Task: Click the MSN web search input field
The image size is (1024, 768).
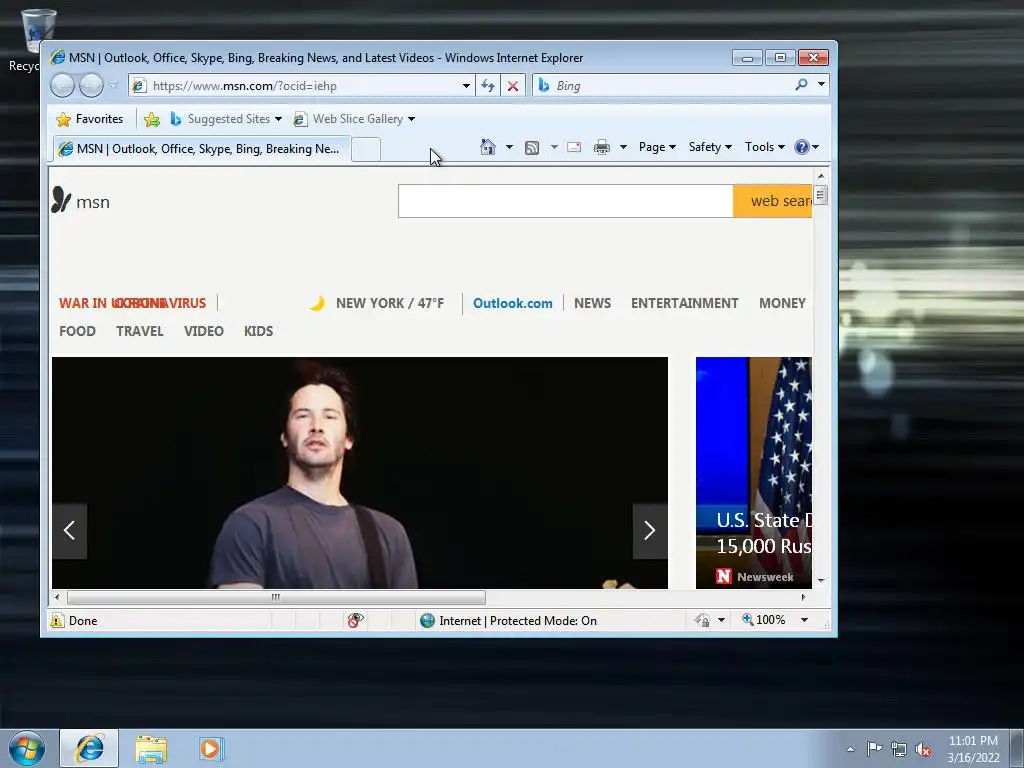Action: [x=566, y=201]
